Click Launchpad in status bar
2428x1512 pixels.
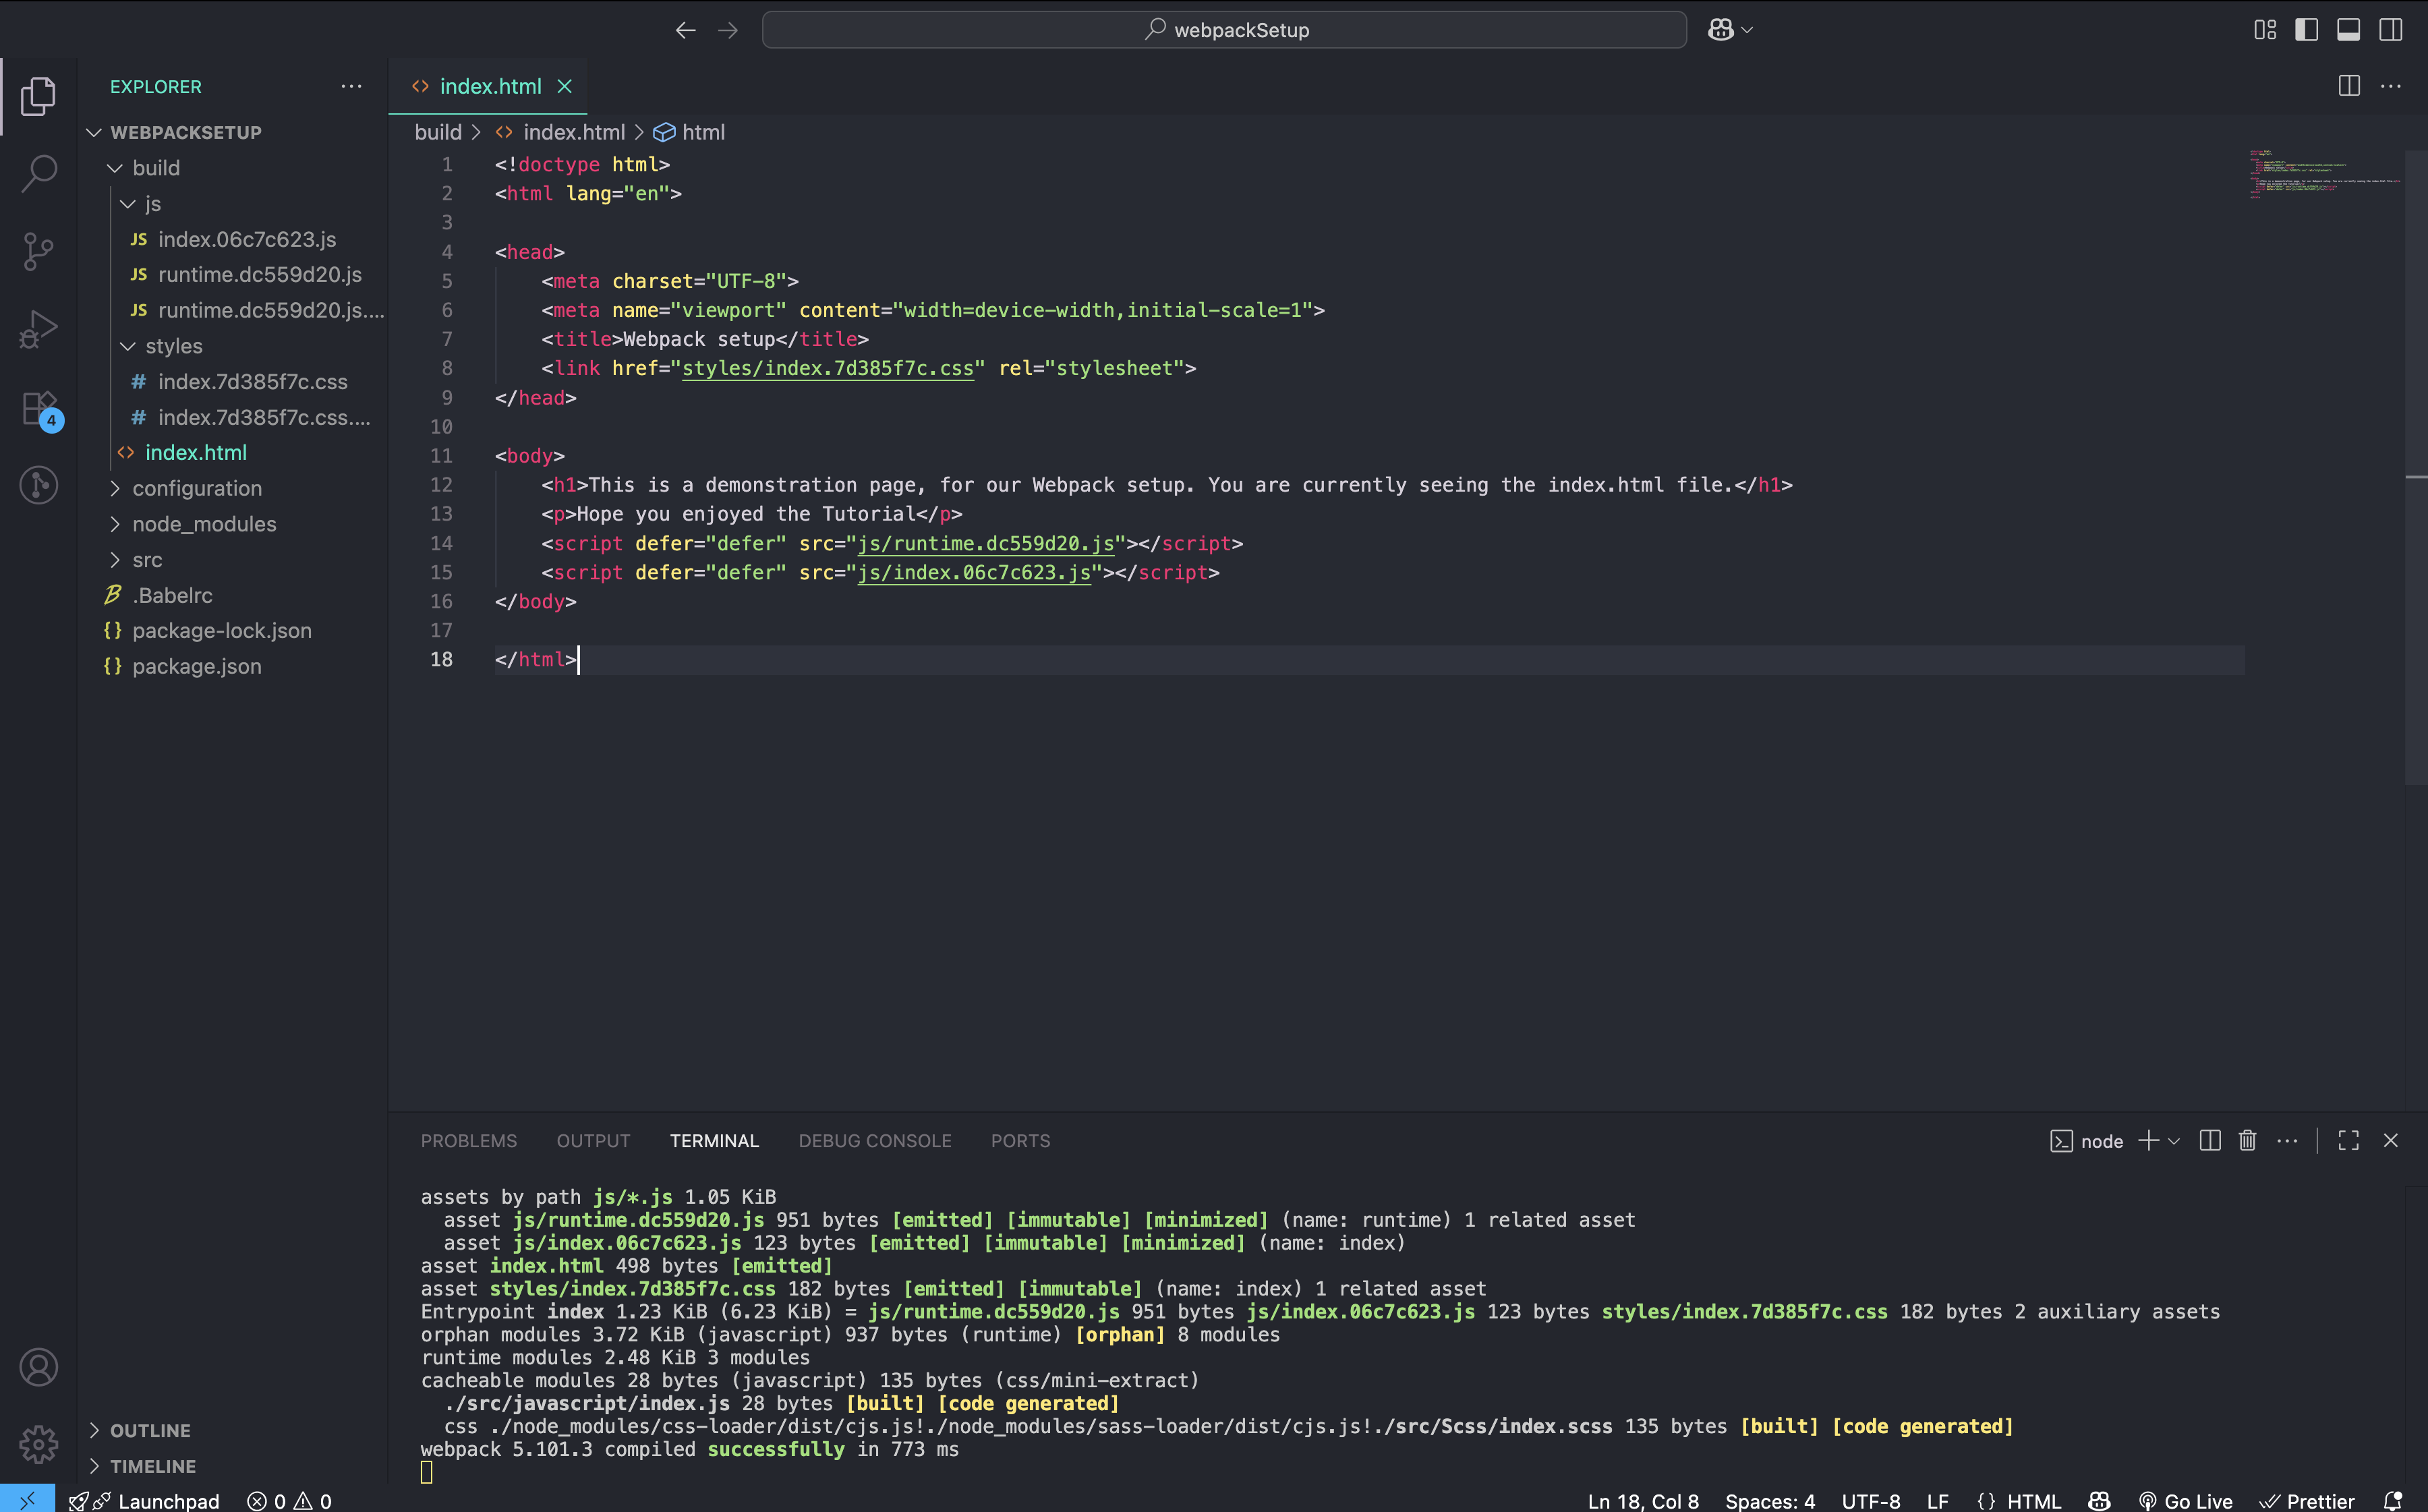144,1500
